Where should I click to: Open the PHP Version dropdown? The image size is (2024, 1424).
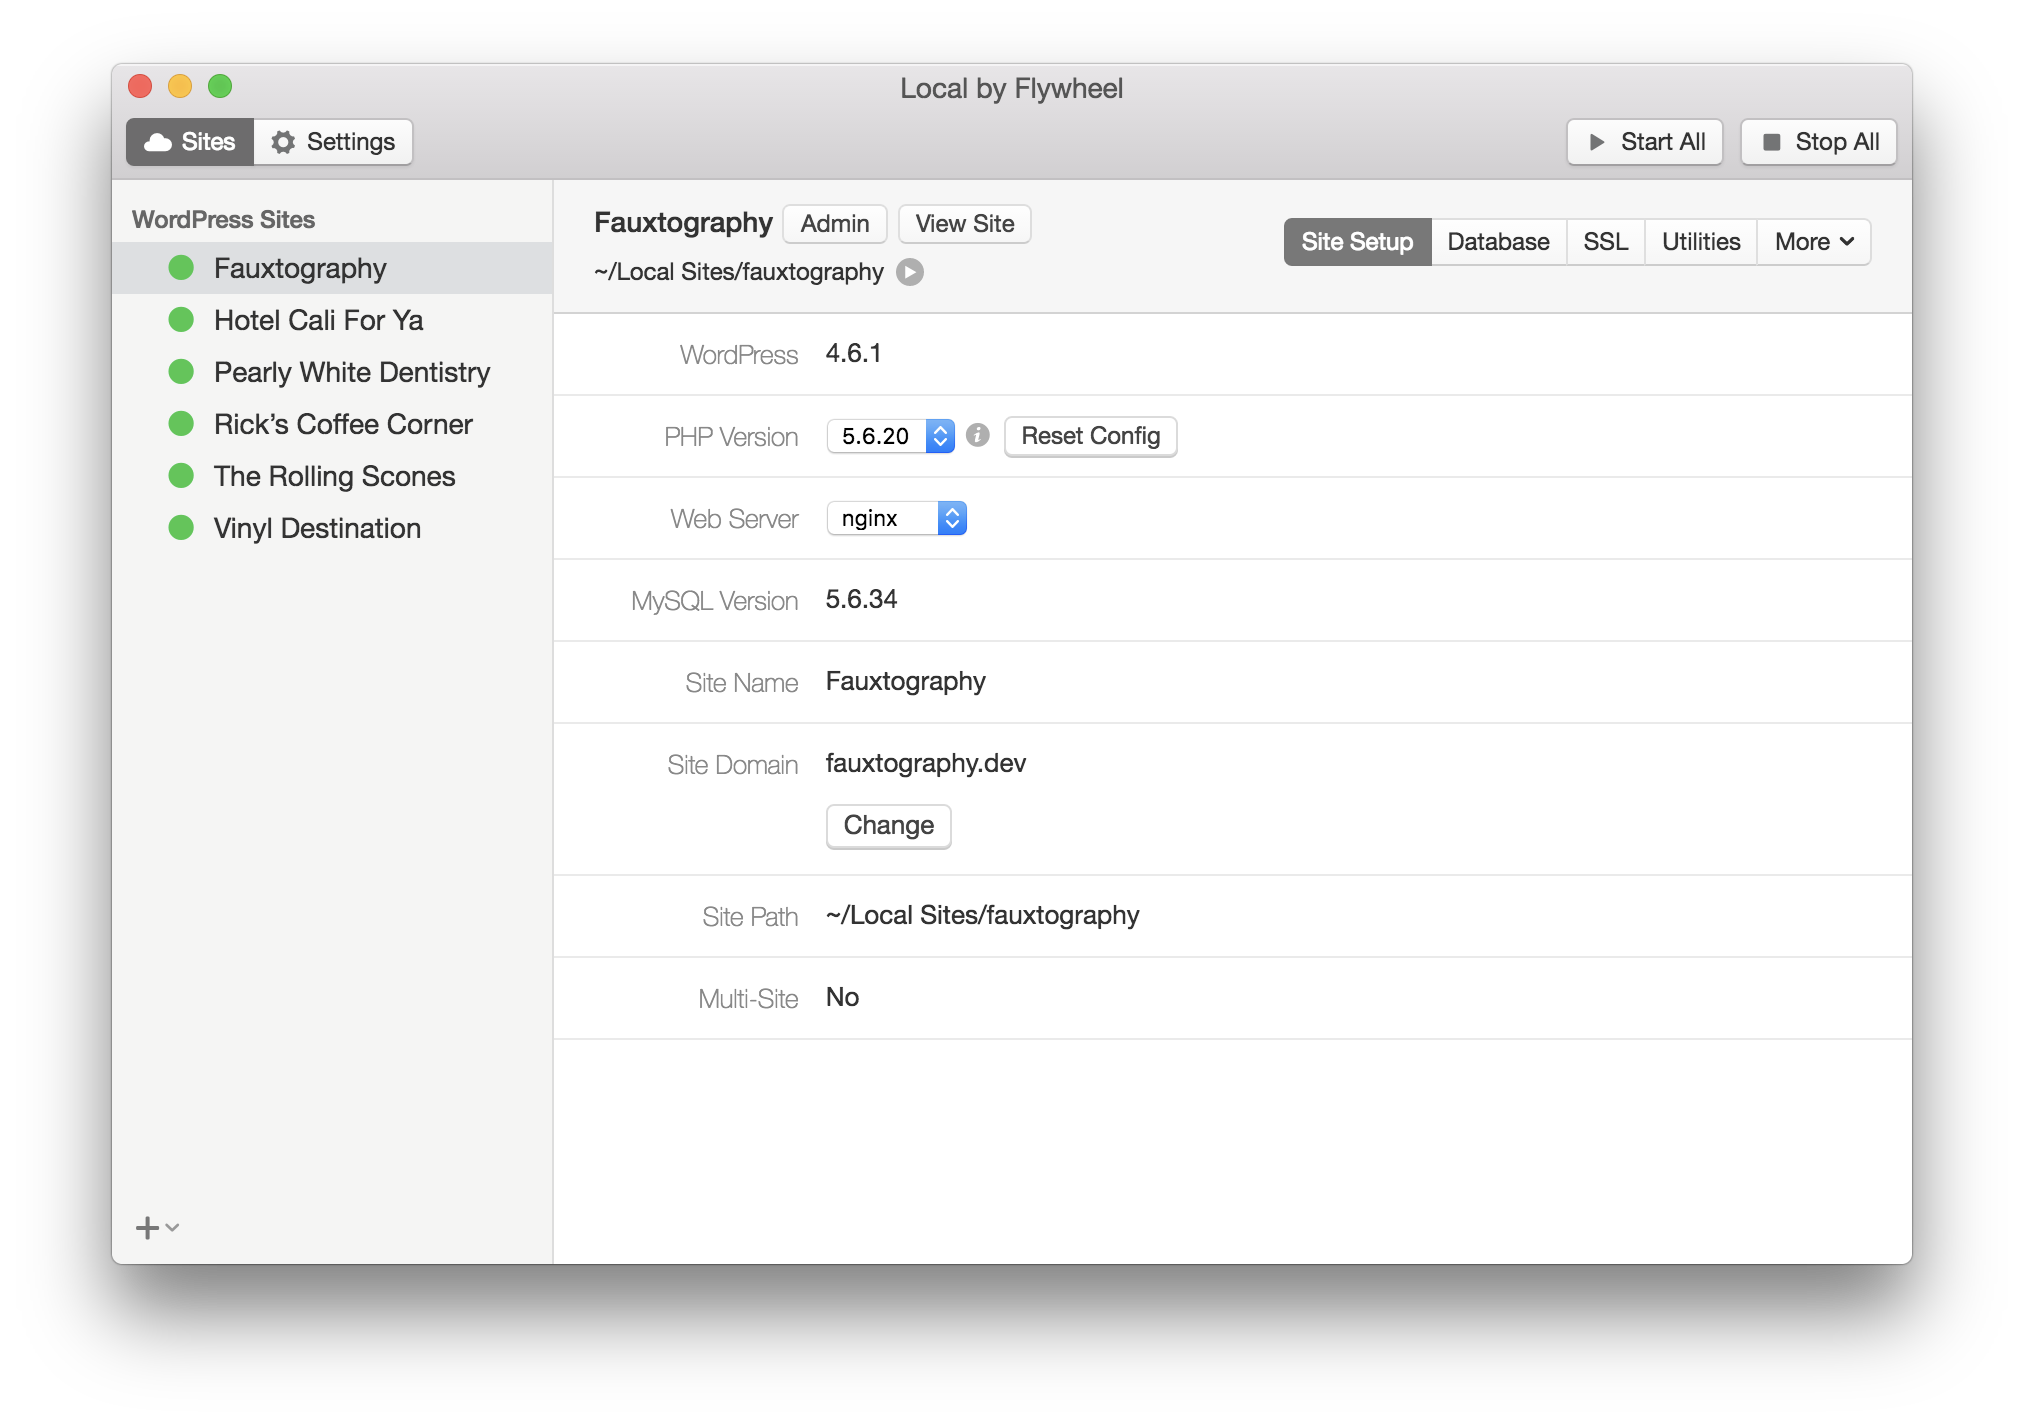point(890,436)
